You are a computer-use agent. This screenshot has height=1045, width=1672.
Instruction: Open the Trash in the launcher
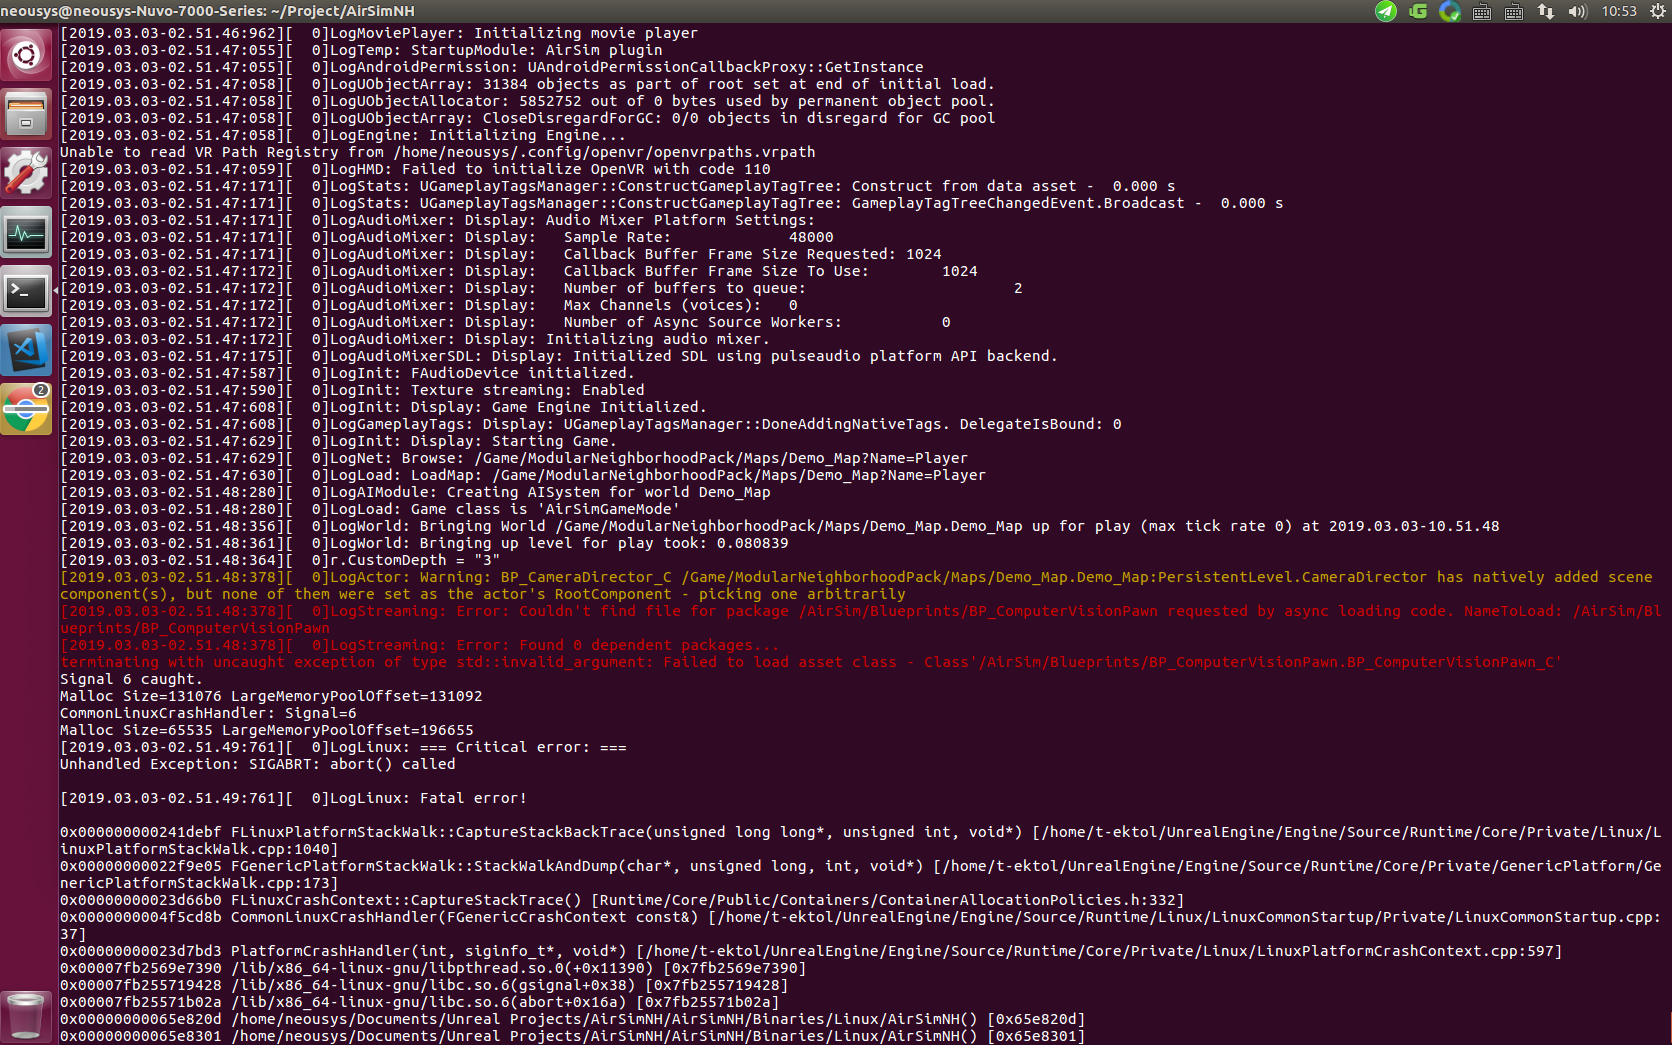[x=26, y=1015]
